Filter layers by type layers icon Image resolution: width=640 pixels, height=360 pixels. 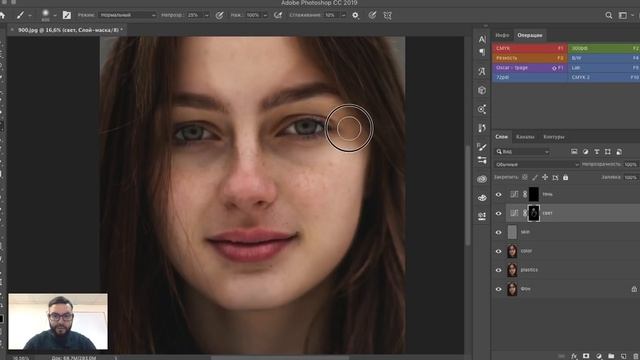(x=597, y=151)
